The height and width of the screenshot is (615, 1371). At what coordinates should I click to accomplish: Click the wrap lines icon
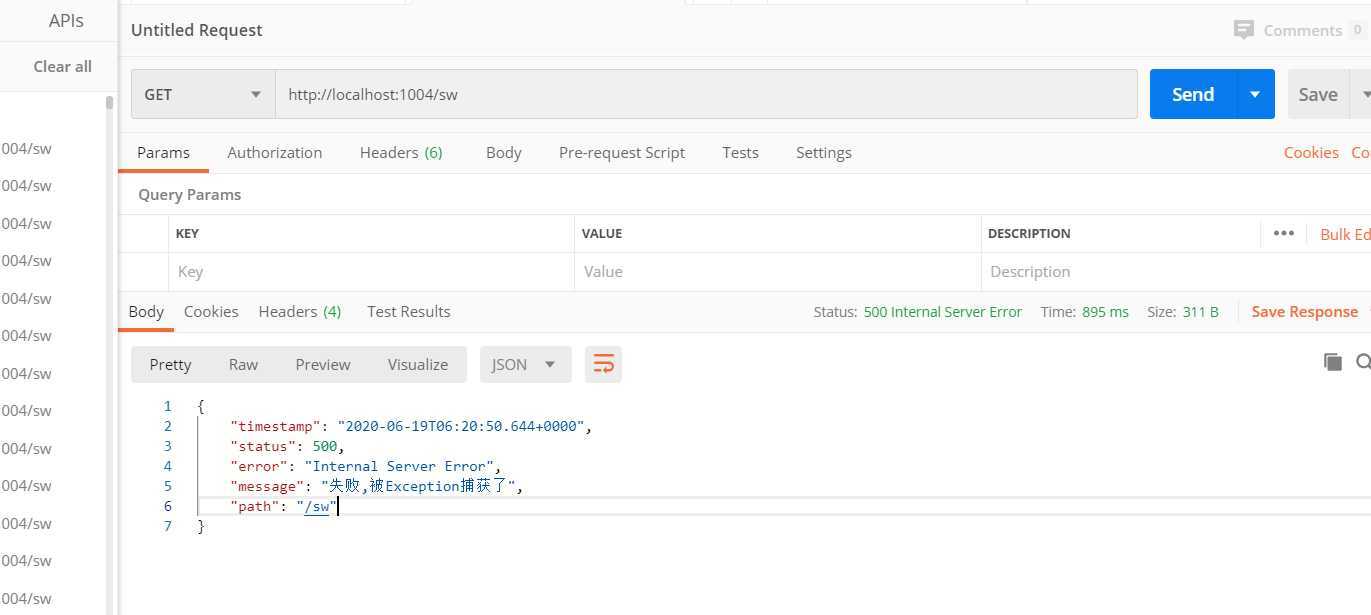603,364
